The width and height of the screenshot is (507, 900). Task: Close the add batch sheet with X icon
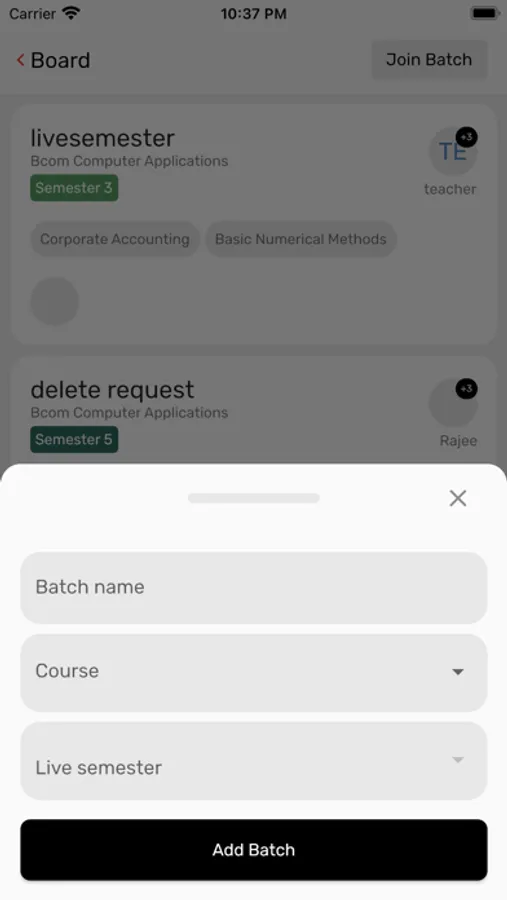pyautogui.click(x=458, y=498)
